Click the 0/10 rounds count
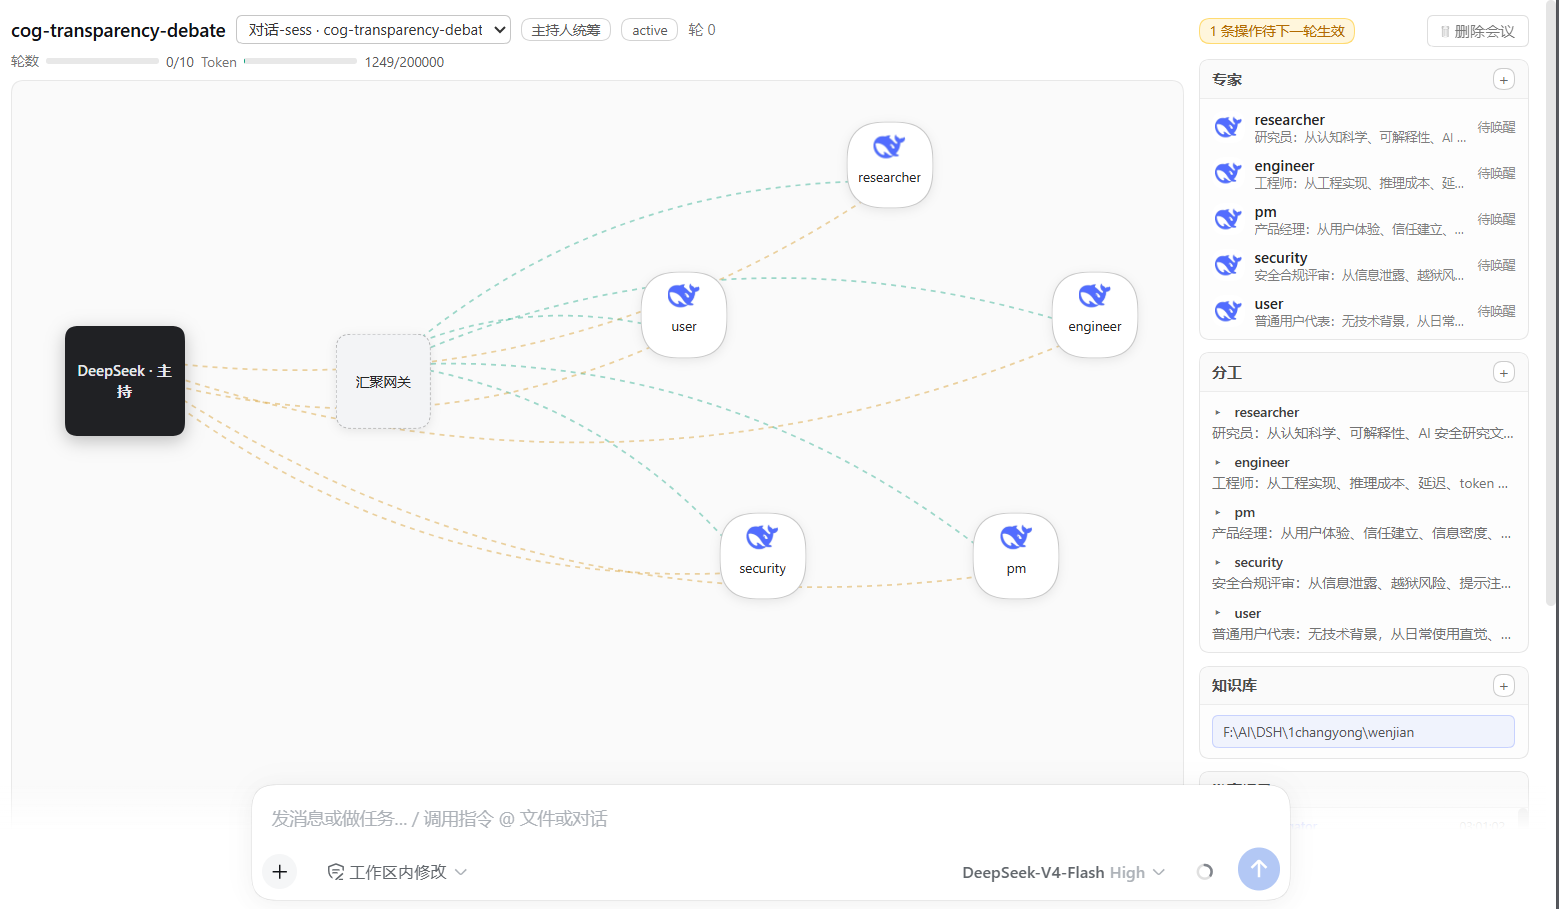This screenshot has height=909, width=1559. pos(180,62)
